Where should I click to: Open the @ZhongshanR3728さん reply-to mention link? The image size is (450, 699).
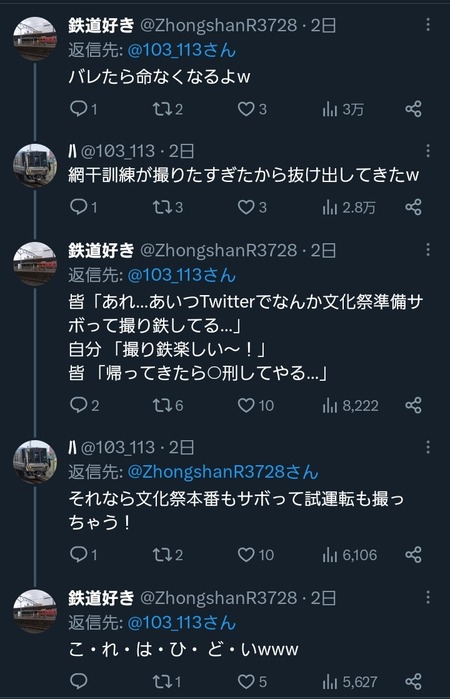click(223, 472)
